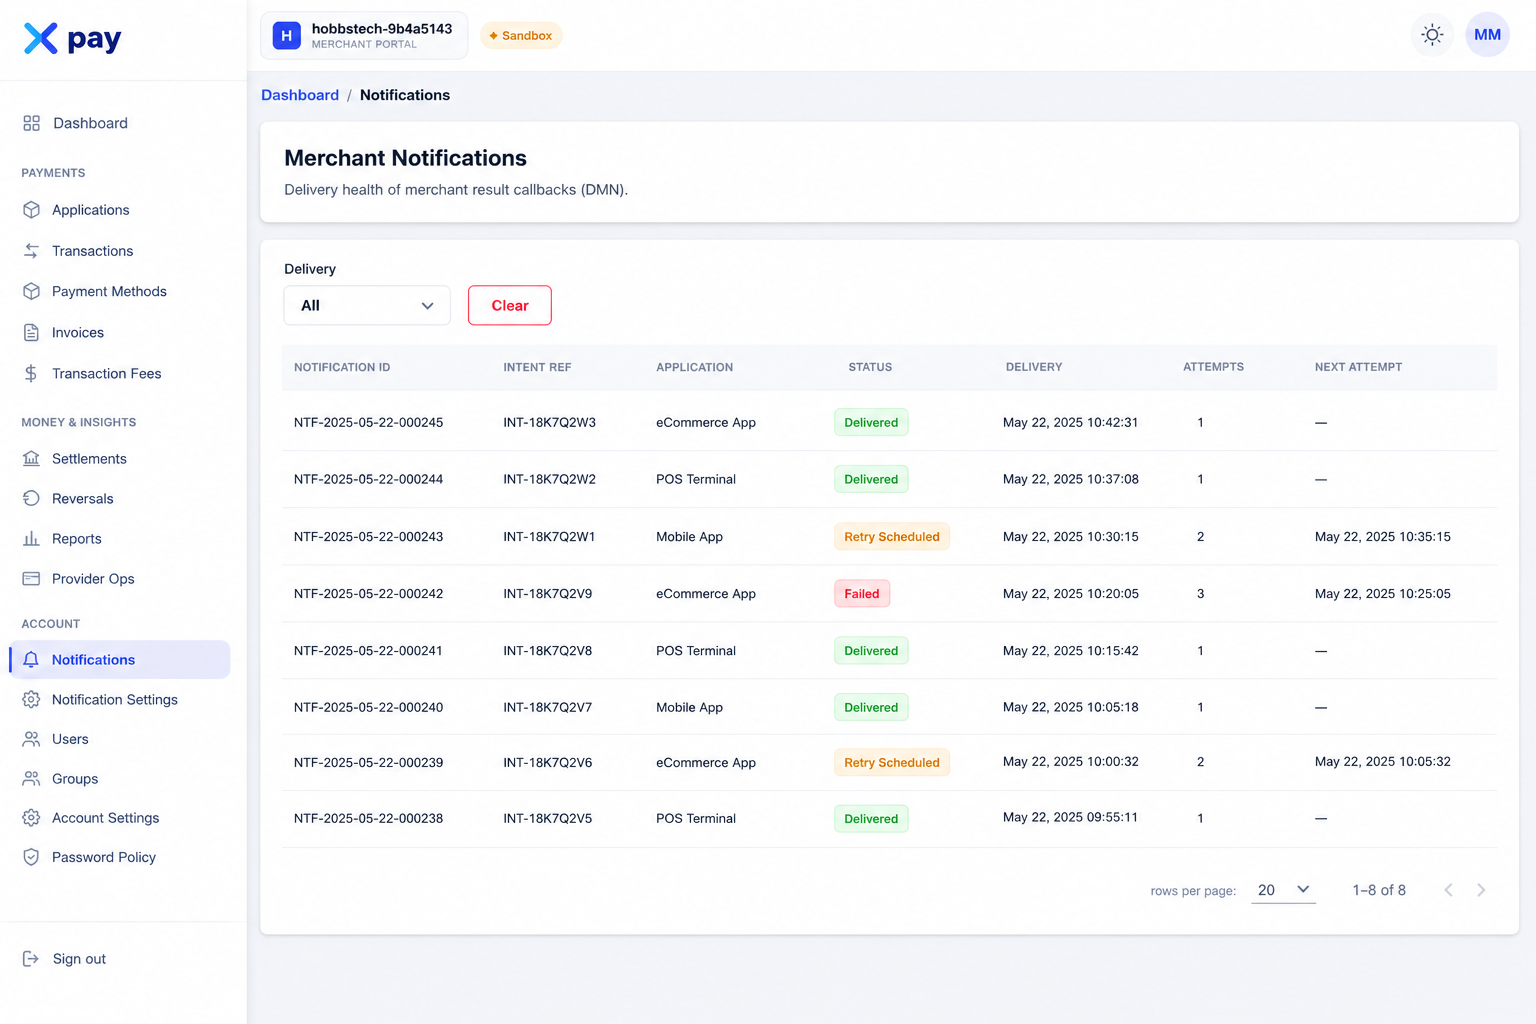Click the Sign out icon
This screenshot has height=1024, width=1536.
point(31,959)
